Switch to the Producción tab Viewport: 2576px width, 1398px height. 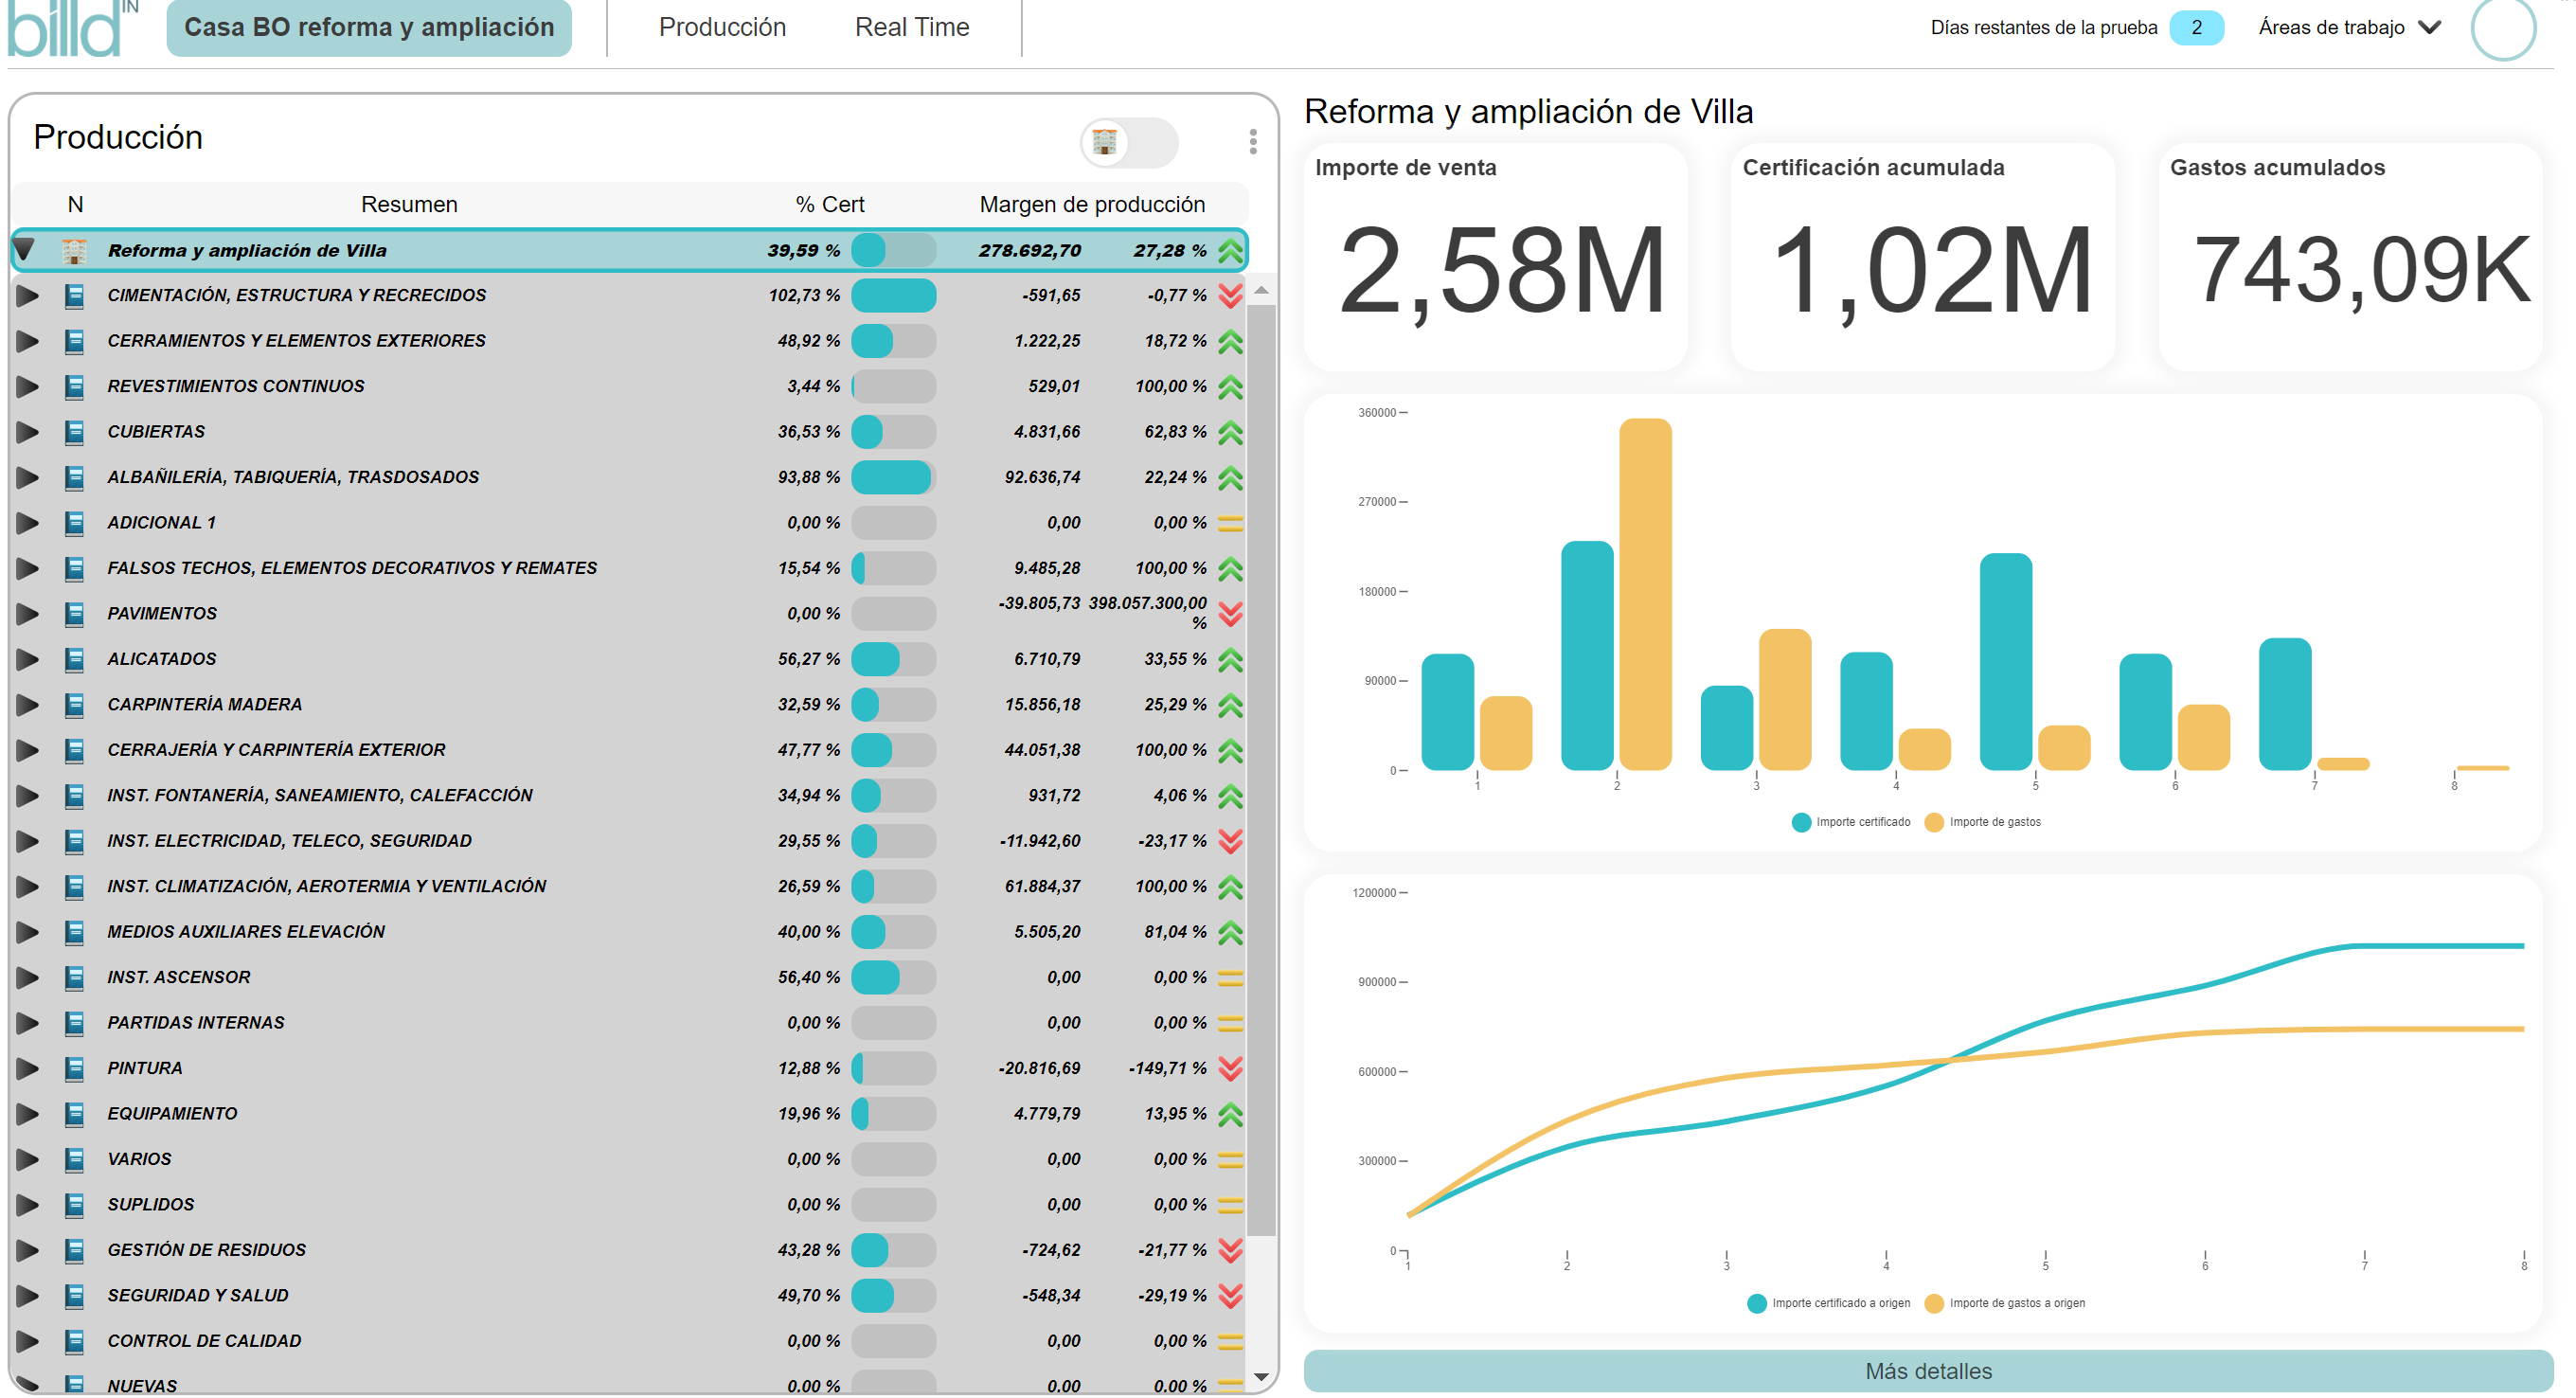722,28
